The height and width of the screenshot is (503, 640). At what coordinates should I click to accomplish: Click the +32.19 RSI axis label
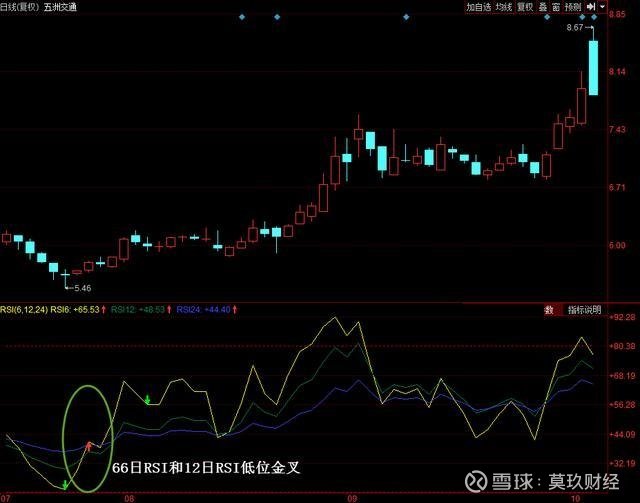622,463
